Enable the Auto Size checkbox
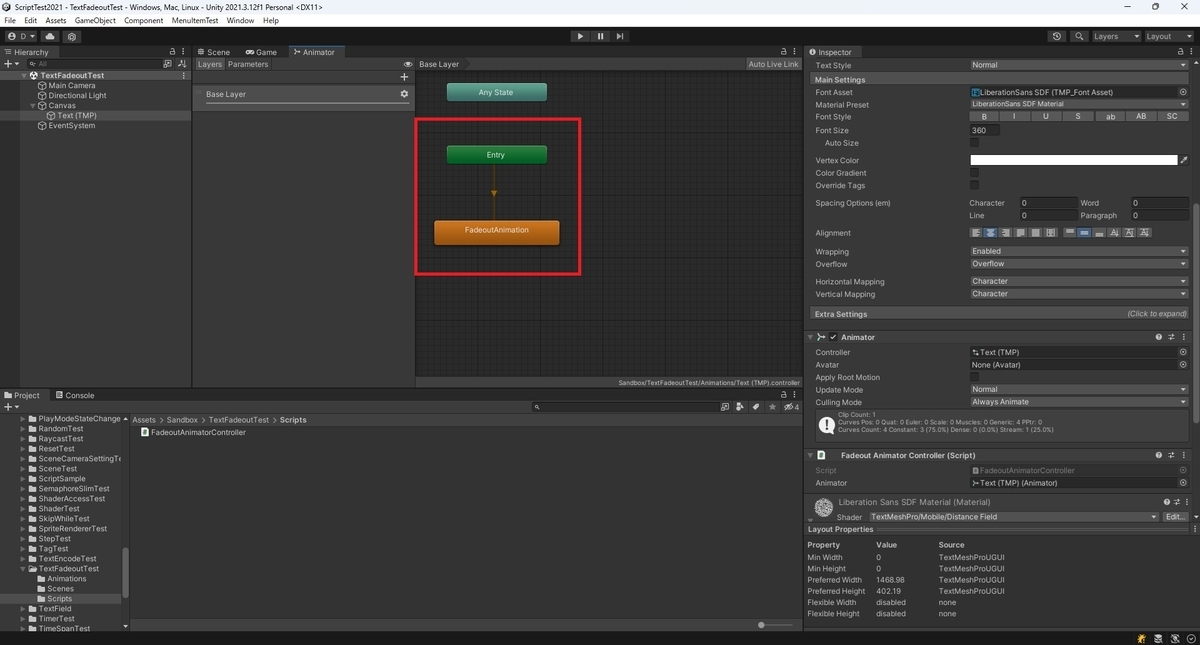Screen dimensions: 1200x645 [975, 143]
